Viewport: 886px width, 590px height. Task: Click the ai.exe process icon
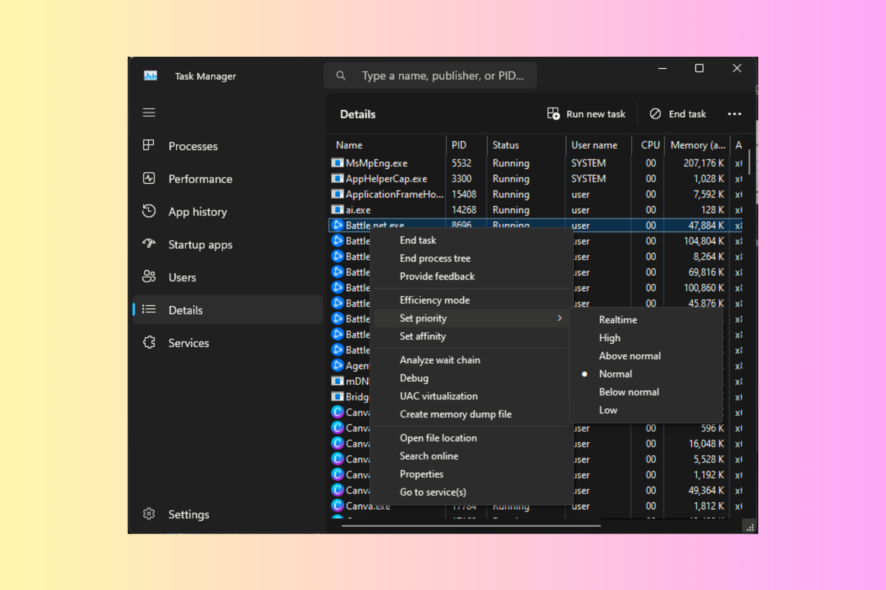coord(337,210)
